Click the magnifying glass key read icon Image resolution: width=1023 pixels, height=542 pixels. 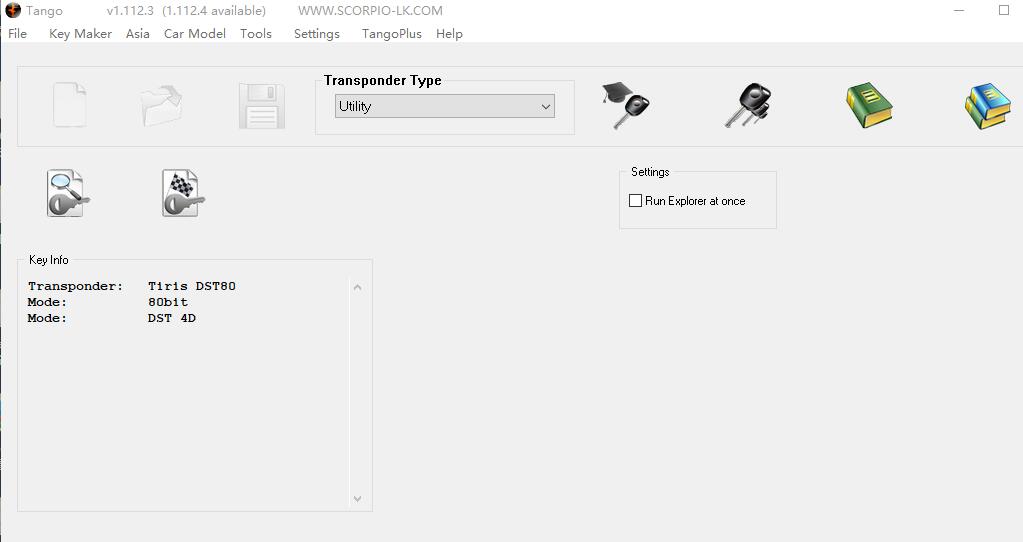(x=68, y=194)
